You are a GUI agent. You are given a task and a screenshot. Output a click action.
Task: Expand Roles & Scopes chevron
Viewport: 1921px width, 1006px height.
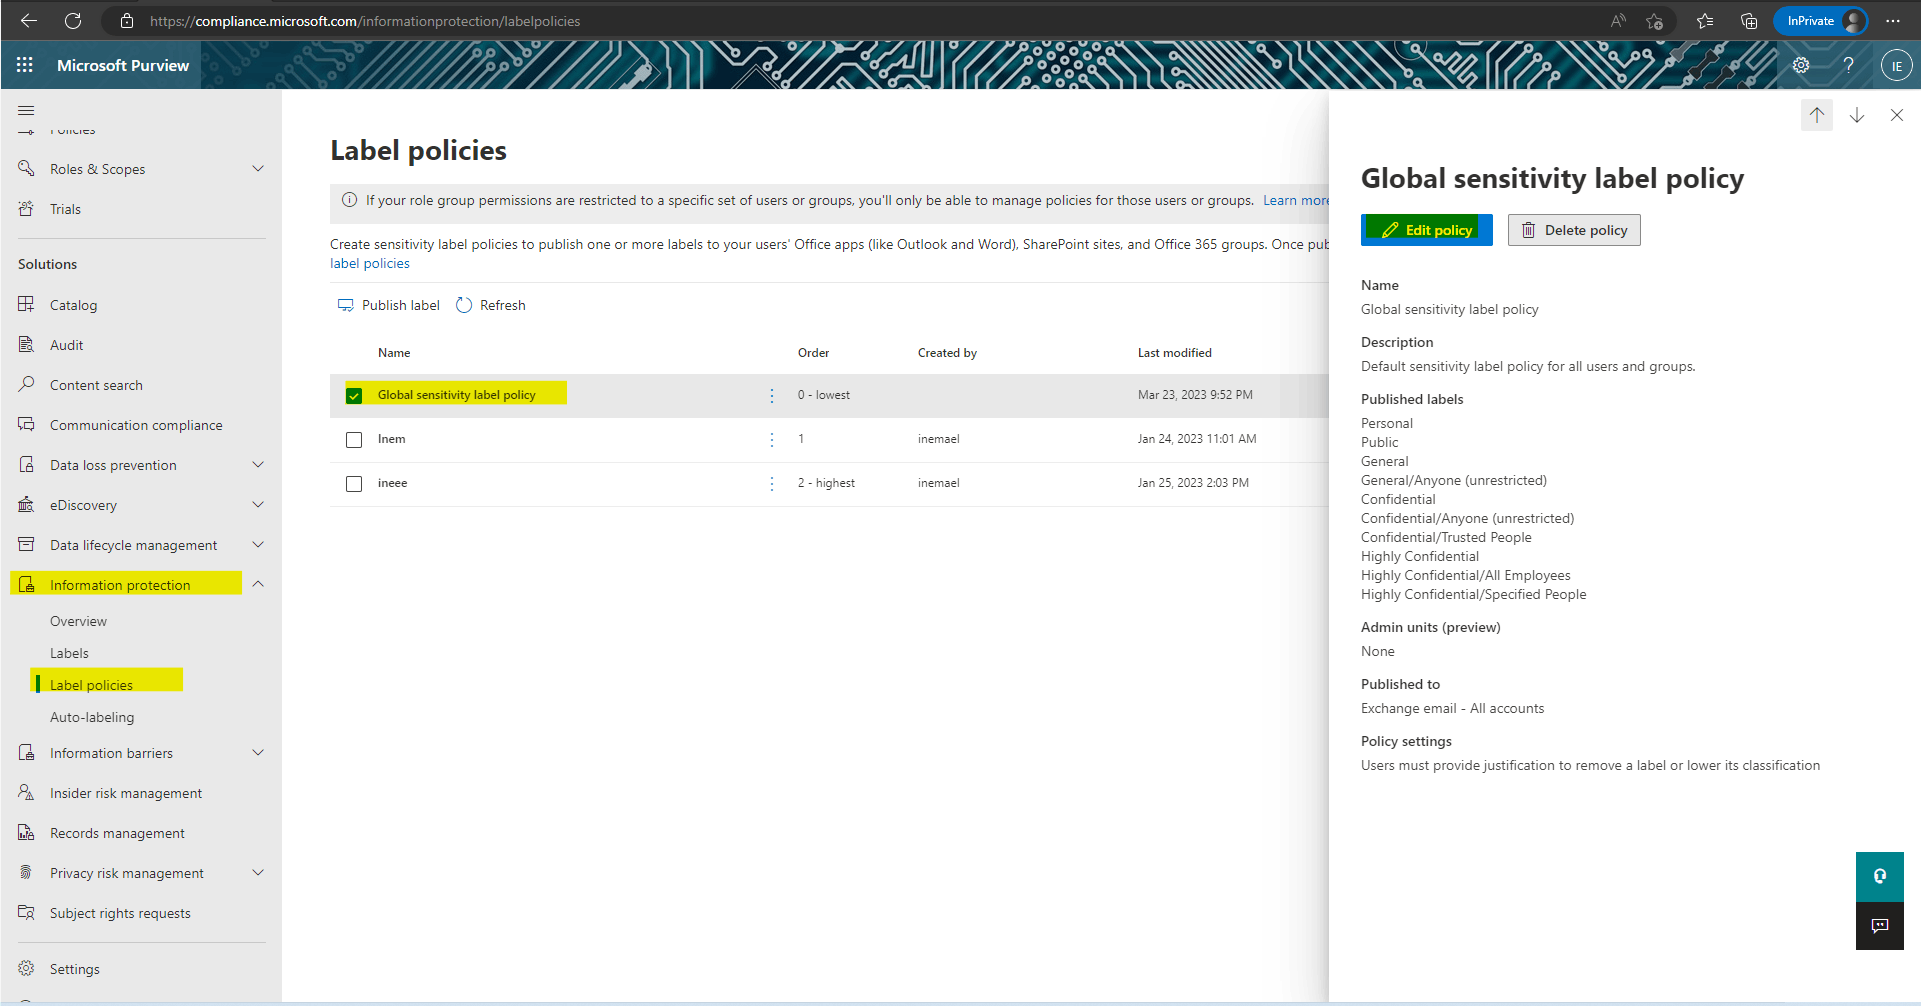pyautogui.click(x=258, y=169)
